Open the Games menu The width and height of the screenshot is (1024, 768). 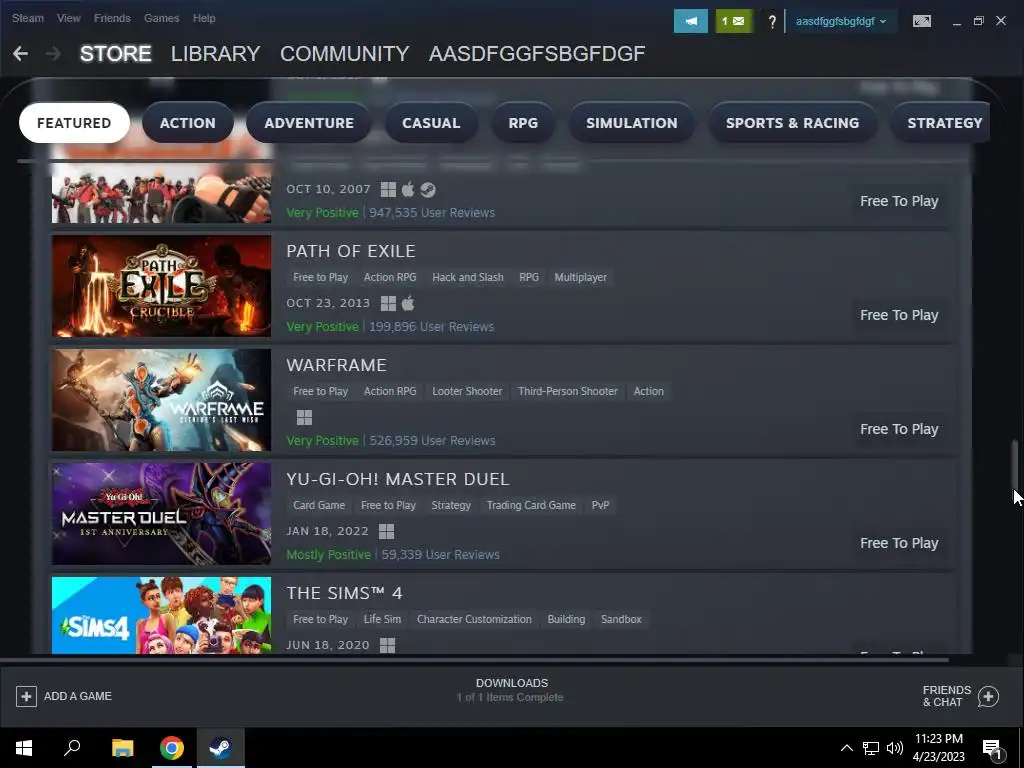click(x=161, y=18)
